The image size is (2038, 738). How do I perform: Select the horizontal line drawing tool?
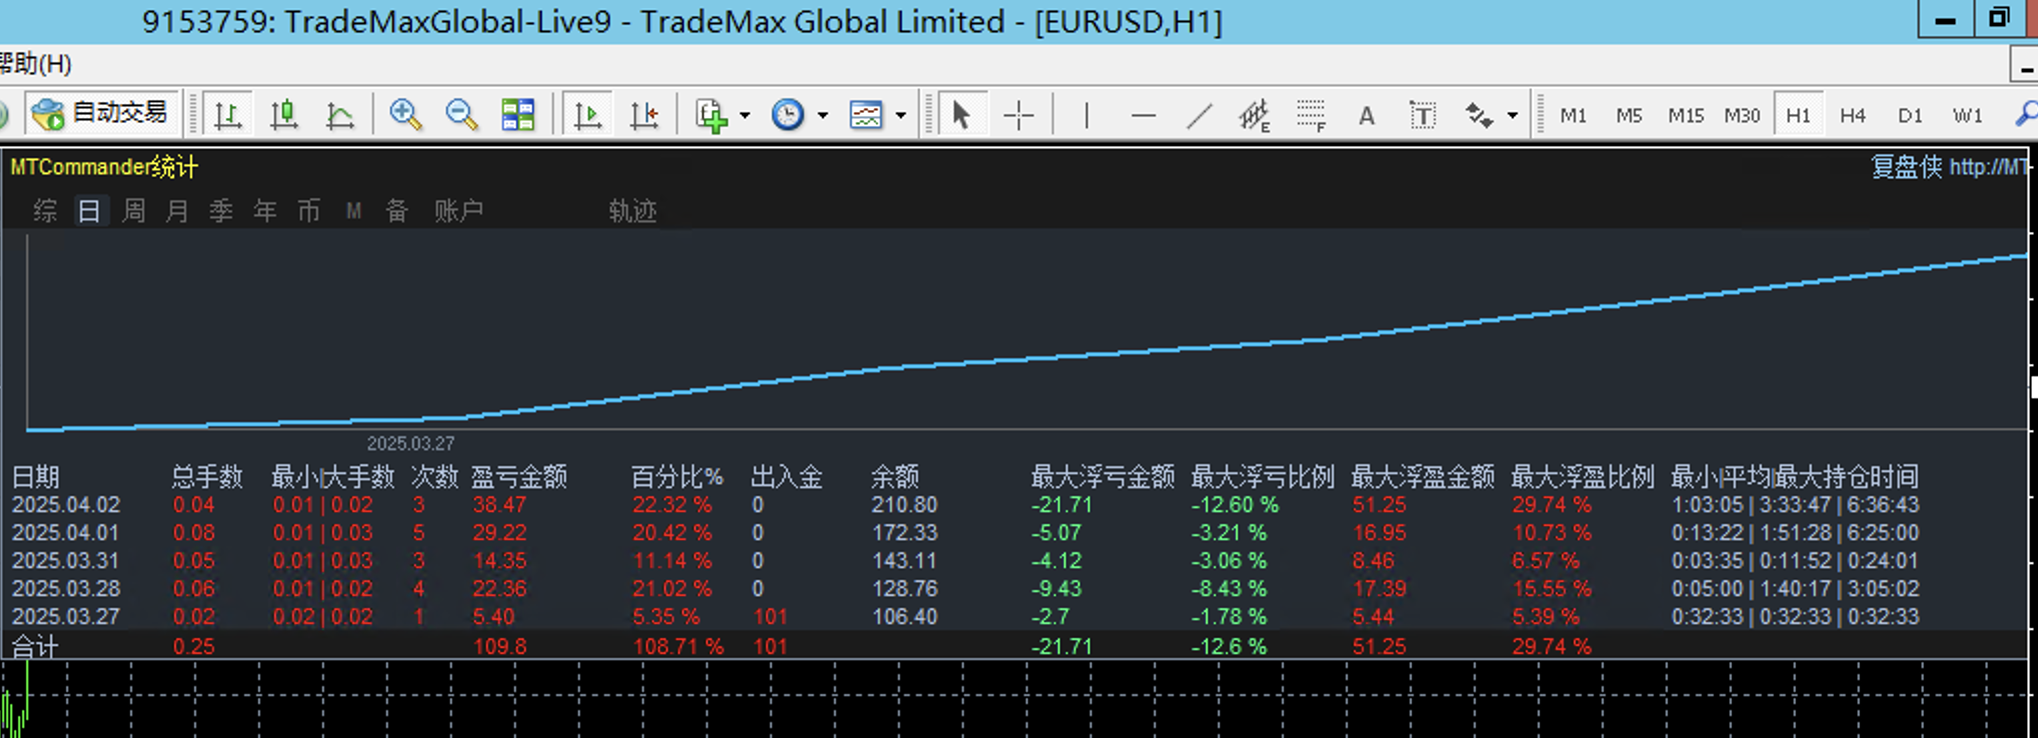(1143, 115)
